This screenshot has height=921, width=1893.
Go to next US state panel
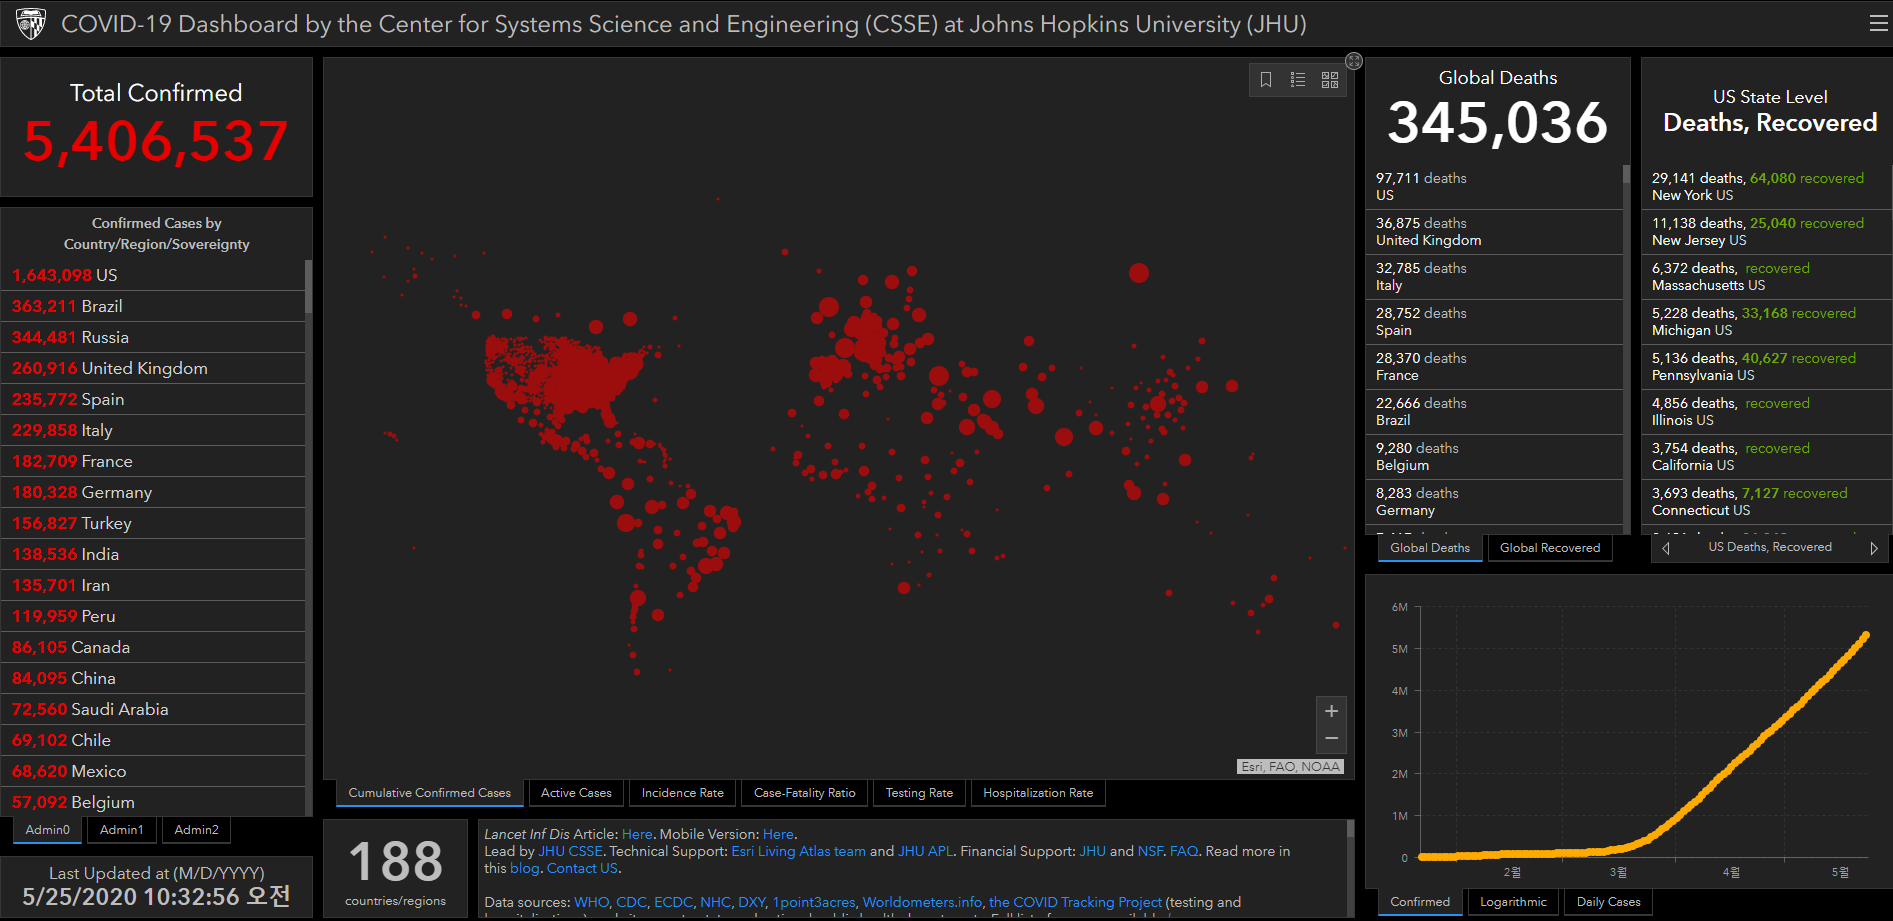(x=1874, y=548)
